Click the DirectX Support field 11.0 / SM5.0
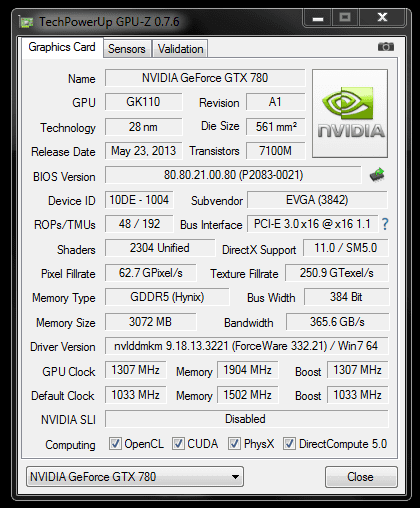Screen dimensions: 420x508 (346, 248)
